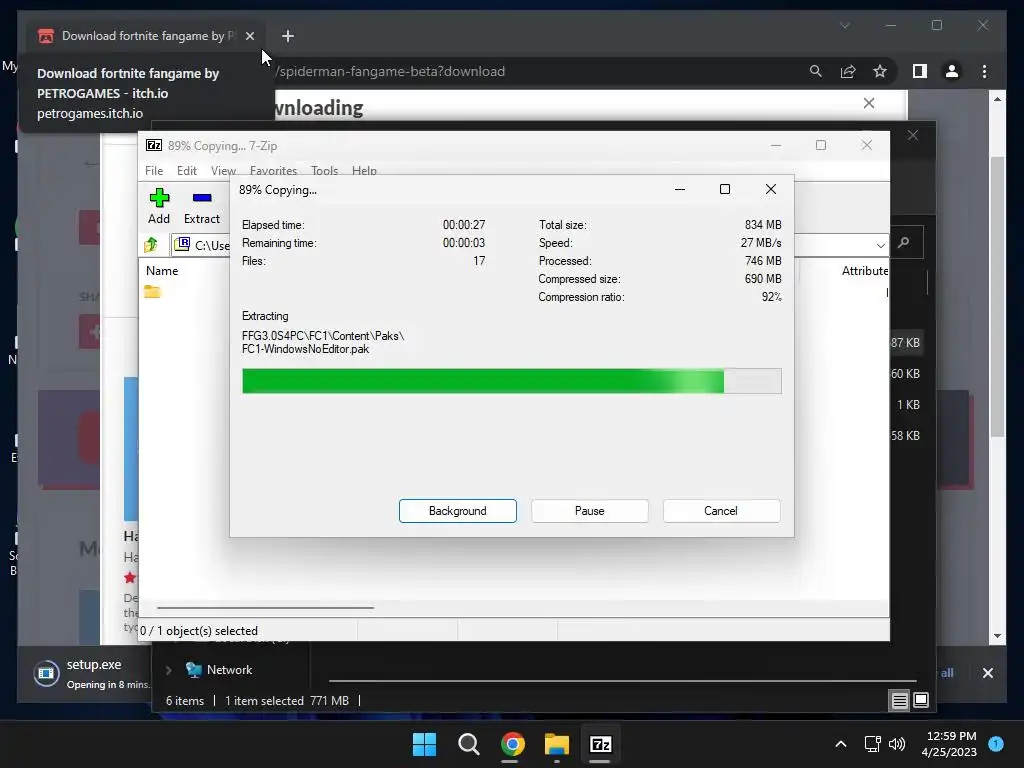Pause the 7-Zip extraction
The height and width of the screenshot is (768, 1024).
[x=589, y=511]
